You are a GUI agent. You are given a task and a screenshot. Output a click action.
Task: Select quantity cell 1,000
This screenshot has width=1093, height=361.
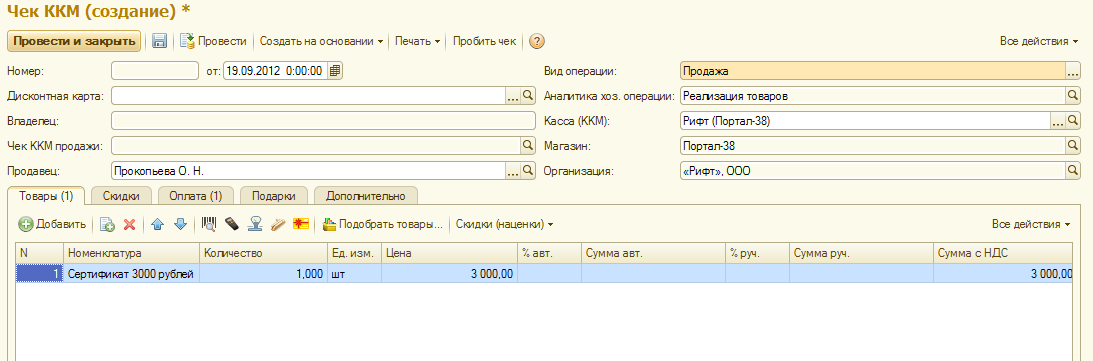[263, 274]
